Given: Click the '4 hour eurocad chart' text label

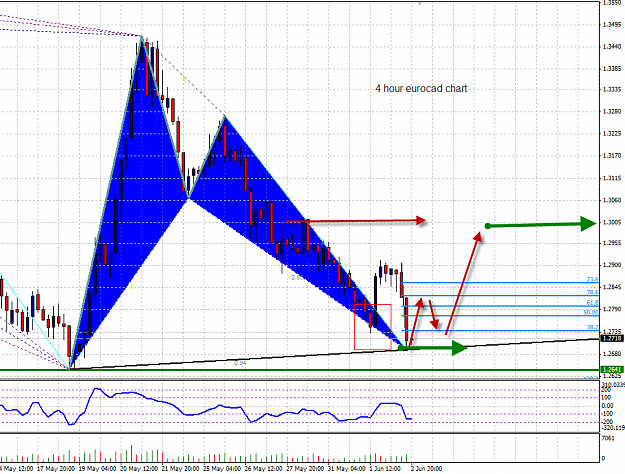Looking at the screenshot, I should click(421, 89).
